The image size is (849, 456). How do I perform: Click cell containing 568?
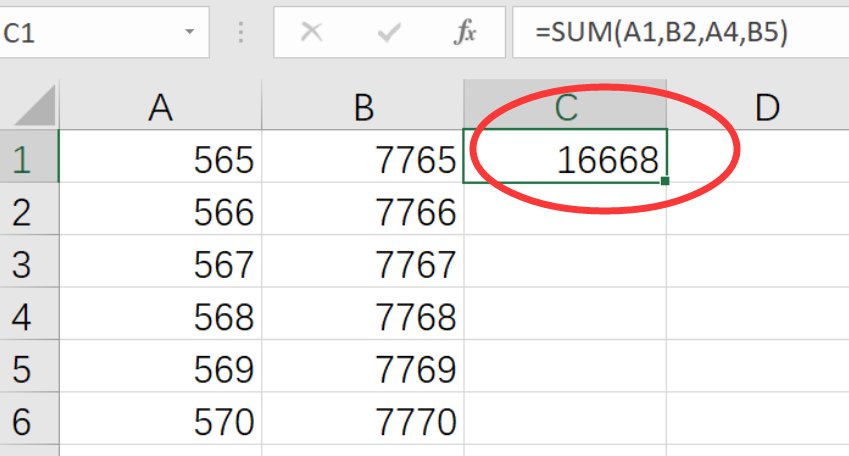160,314
